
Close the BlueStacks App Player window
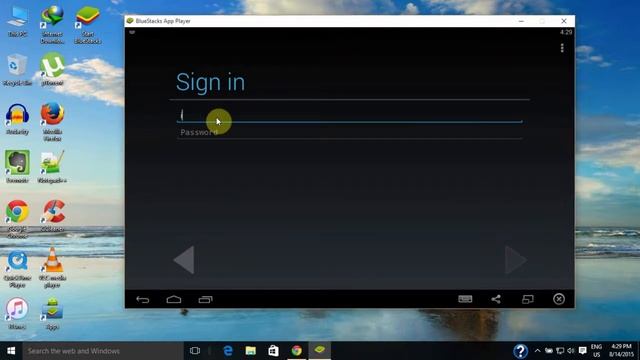point(564,21)
